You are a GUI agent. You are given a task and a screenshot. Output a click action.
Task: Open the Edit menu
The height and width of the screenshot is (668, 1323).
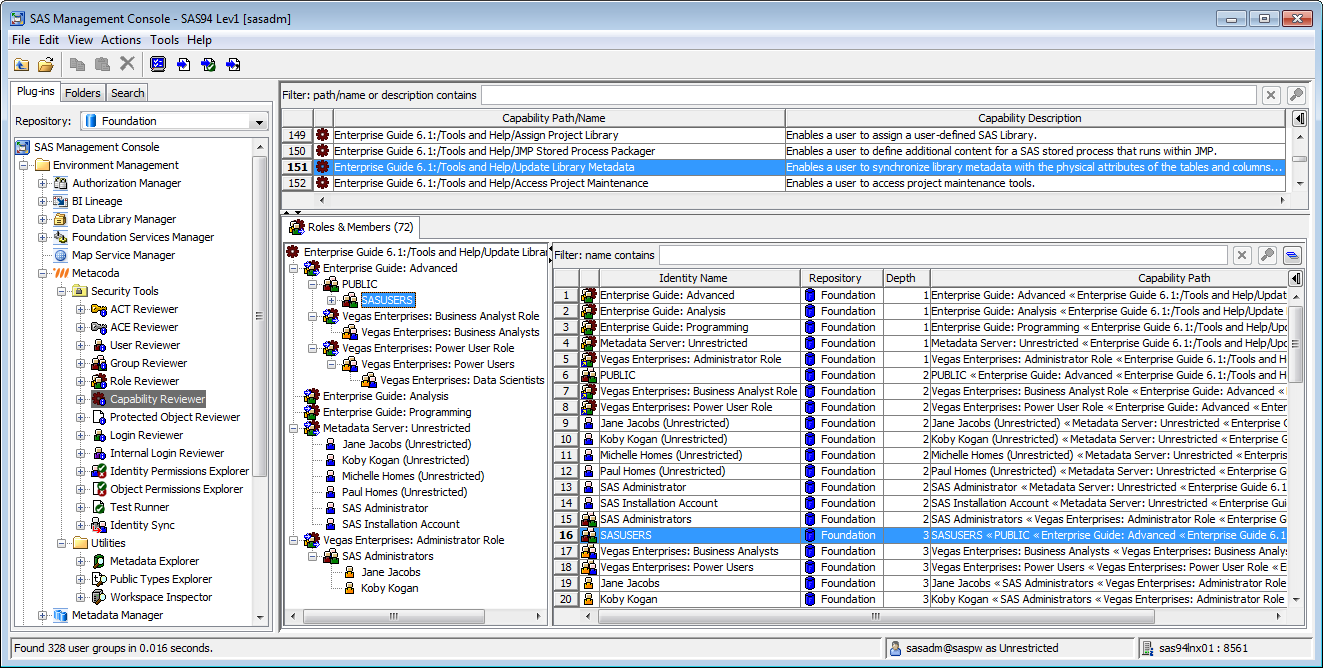point(49,40)
